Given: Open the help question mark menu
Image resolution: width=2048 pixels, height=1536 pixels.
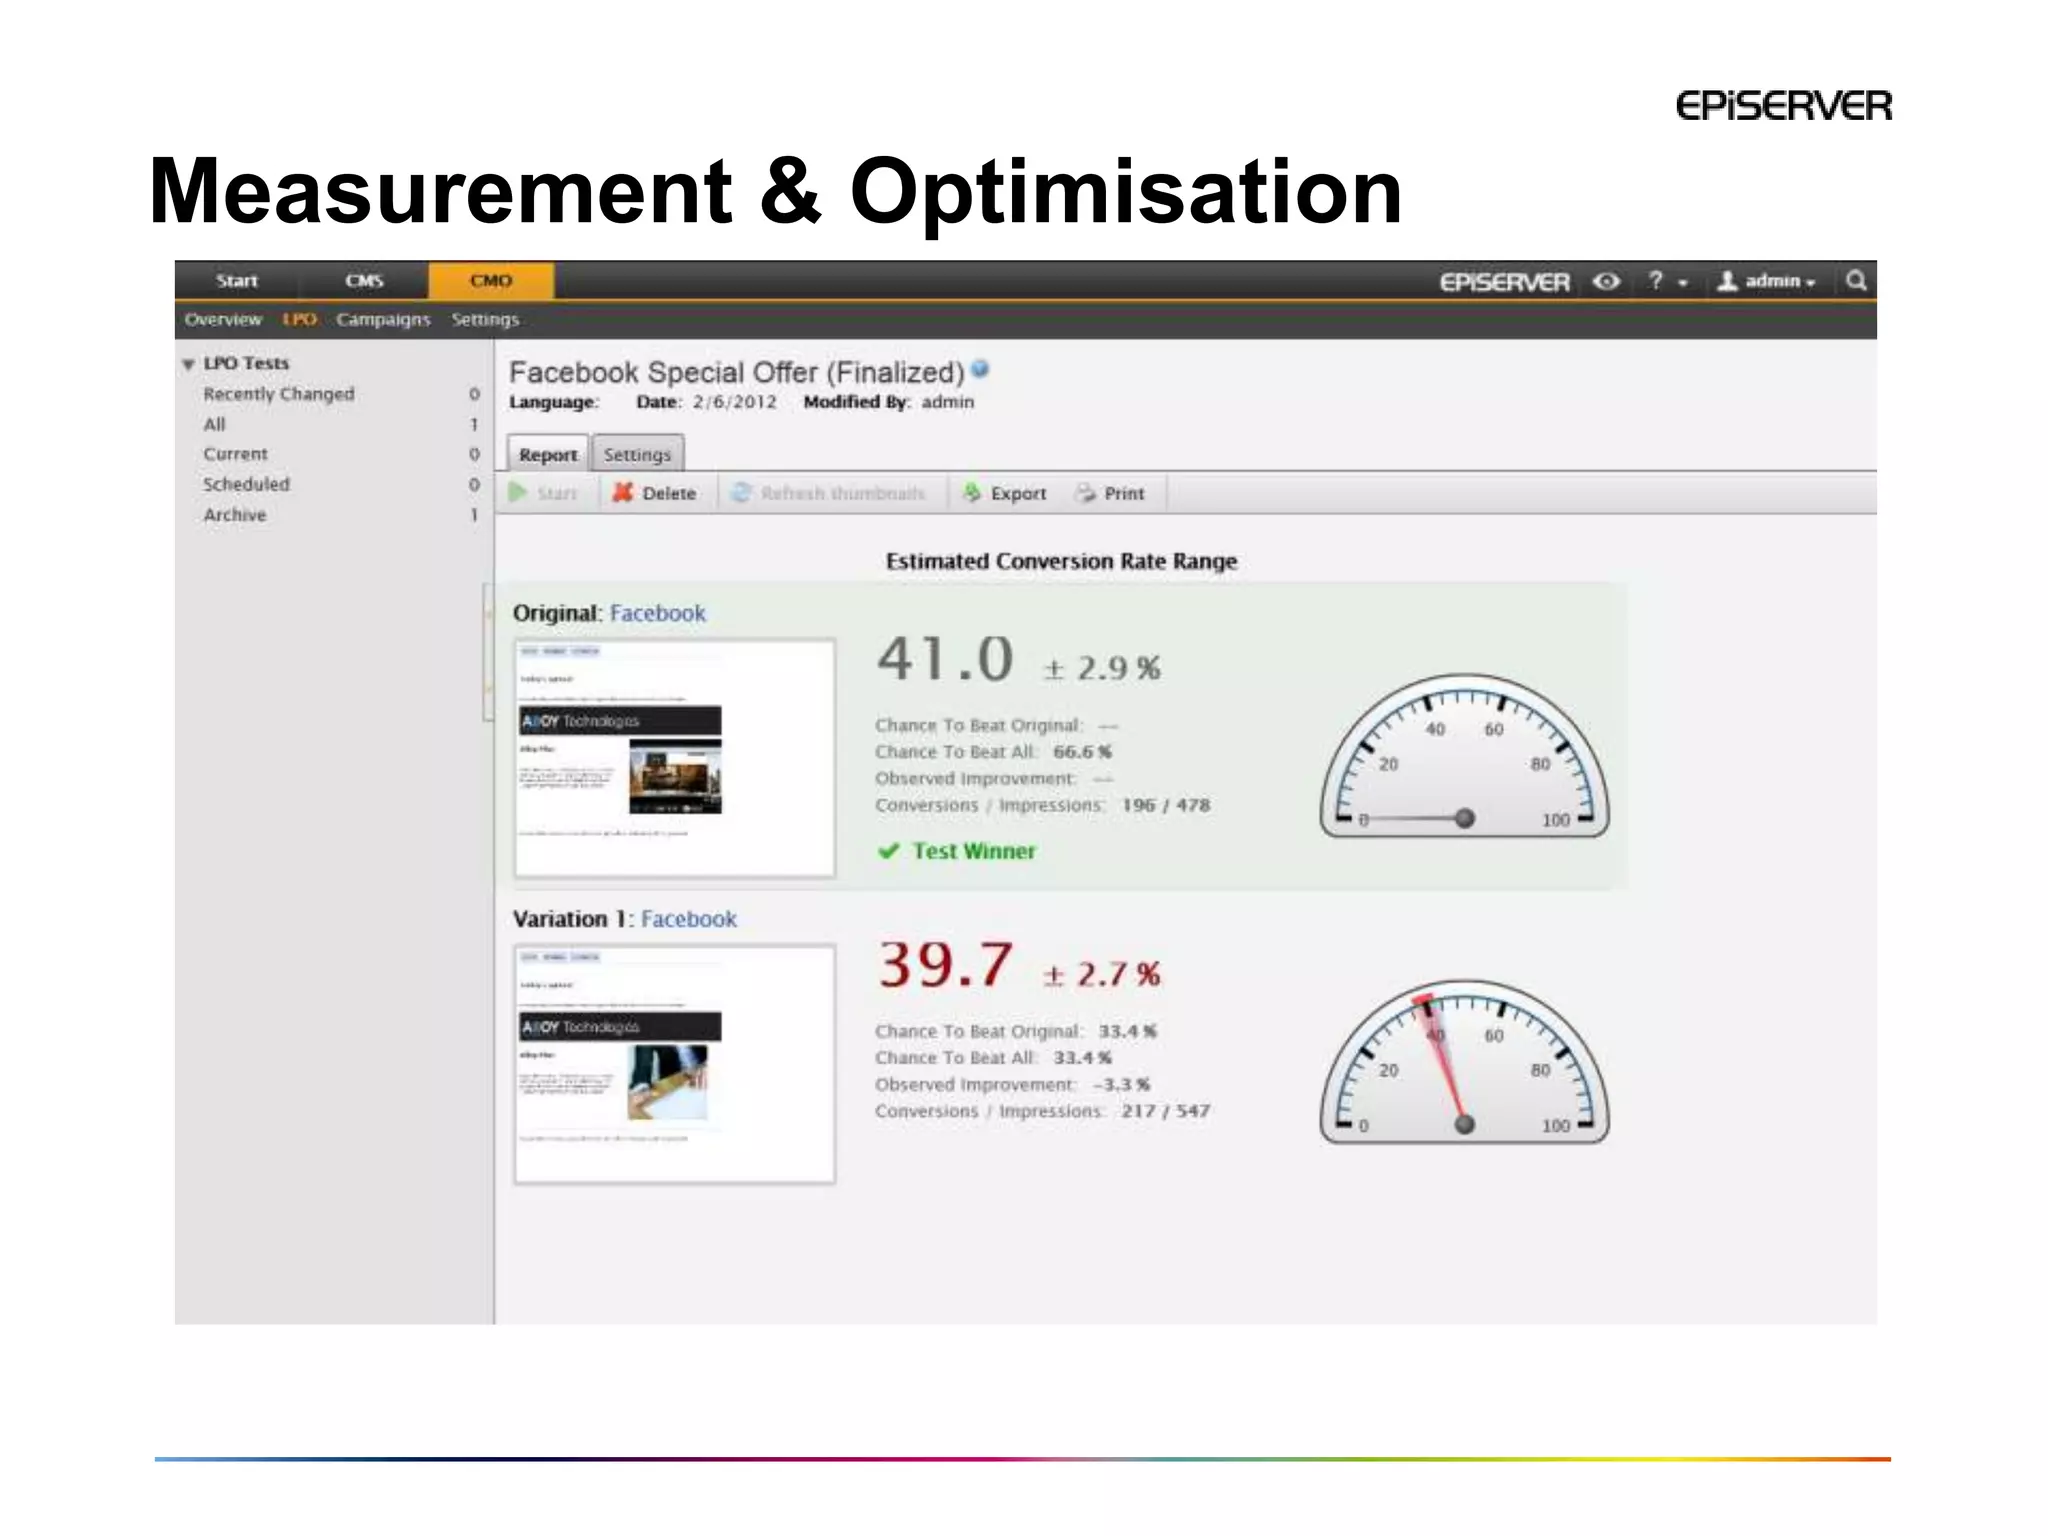Looking at the screenshot, I should [1666, 281].
